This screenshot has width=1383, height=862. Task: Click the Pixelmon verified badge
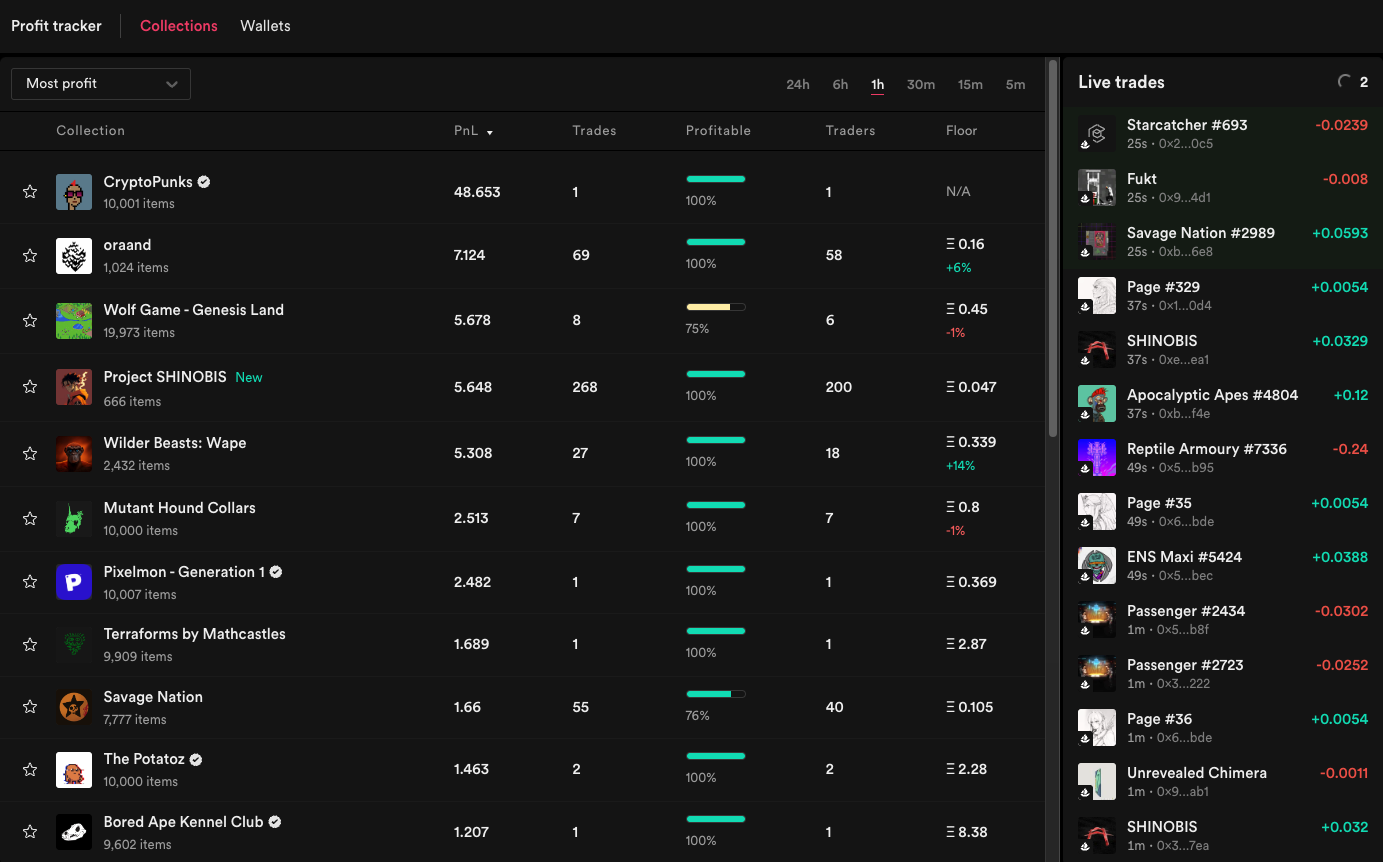pos(276,572)
